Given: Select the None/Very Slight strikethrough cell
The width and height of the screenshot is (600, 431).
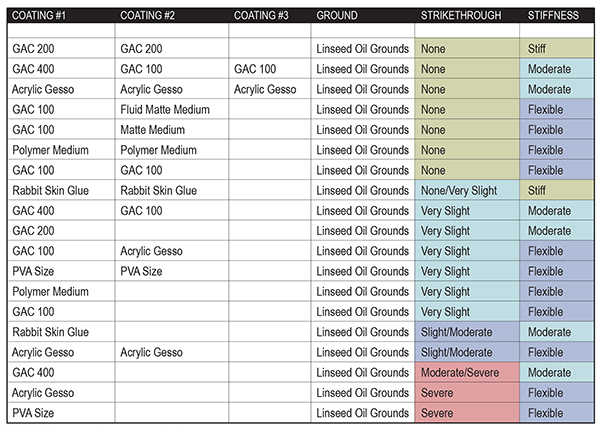Looking at the screenshot, I should tap(467, 190).
